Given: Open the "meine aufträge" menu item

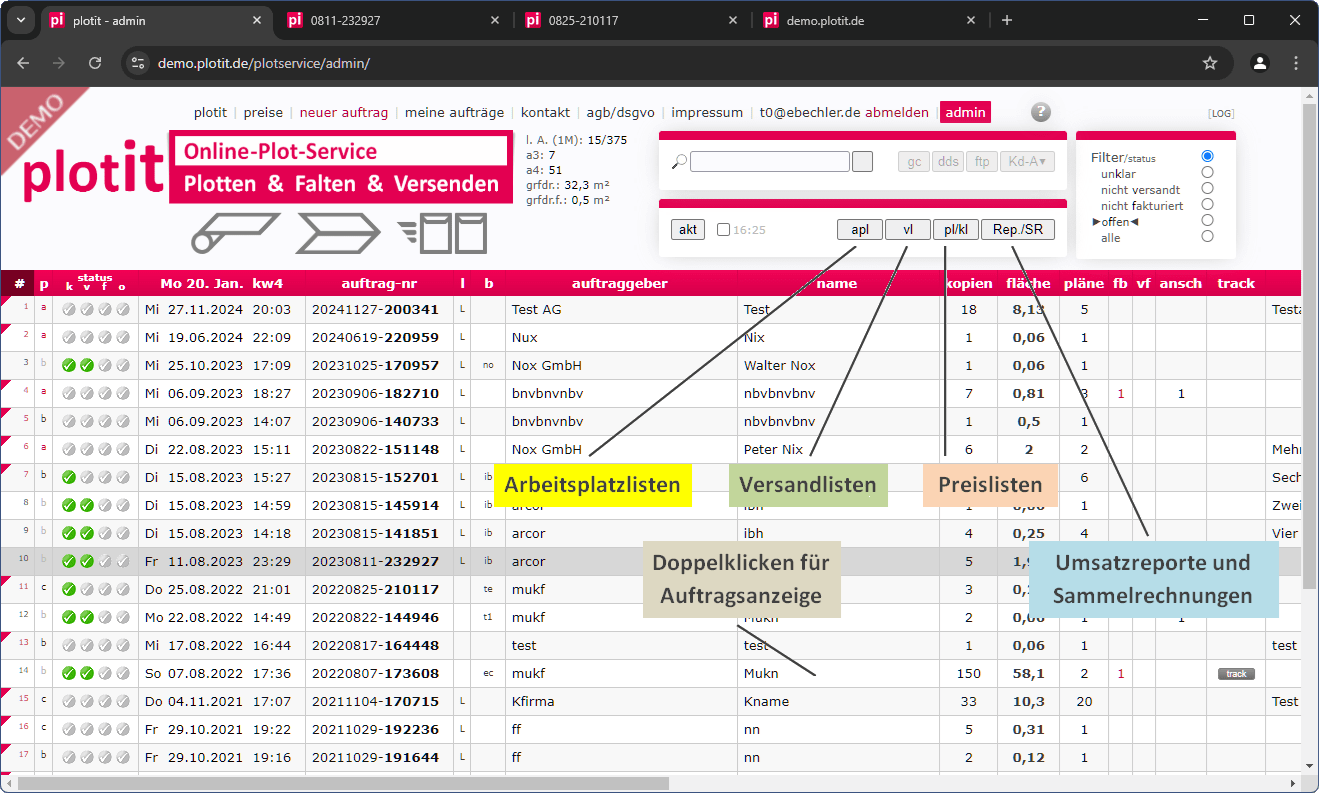Looking at the screenshot, I should click(x=455, y=112).
